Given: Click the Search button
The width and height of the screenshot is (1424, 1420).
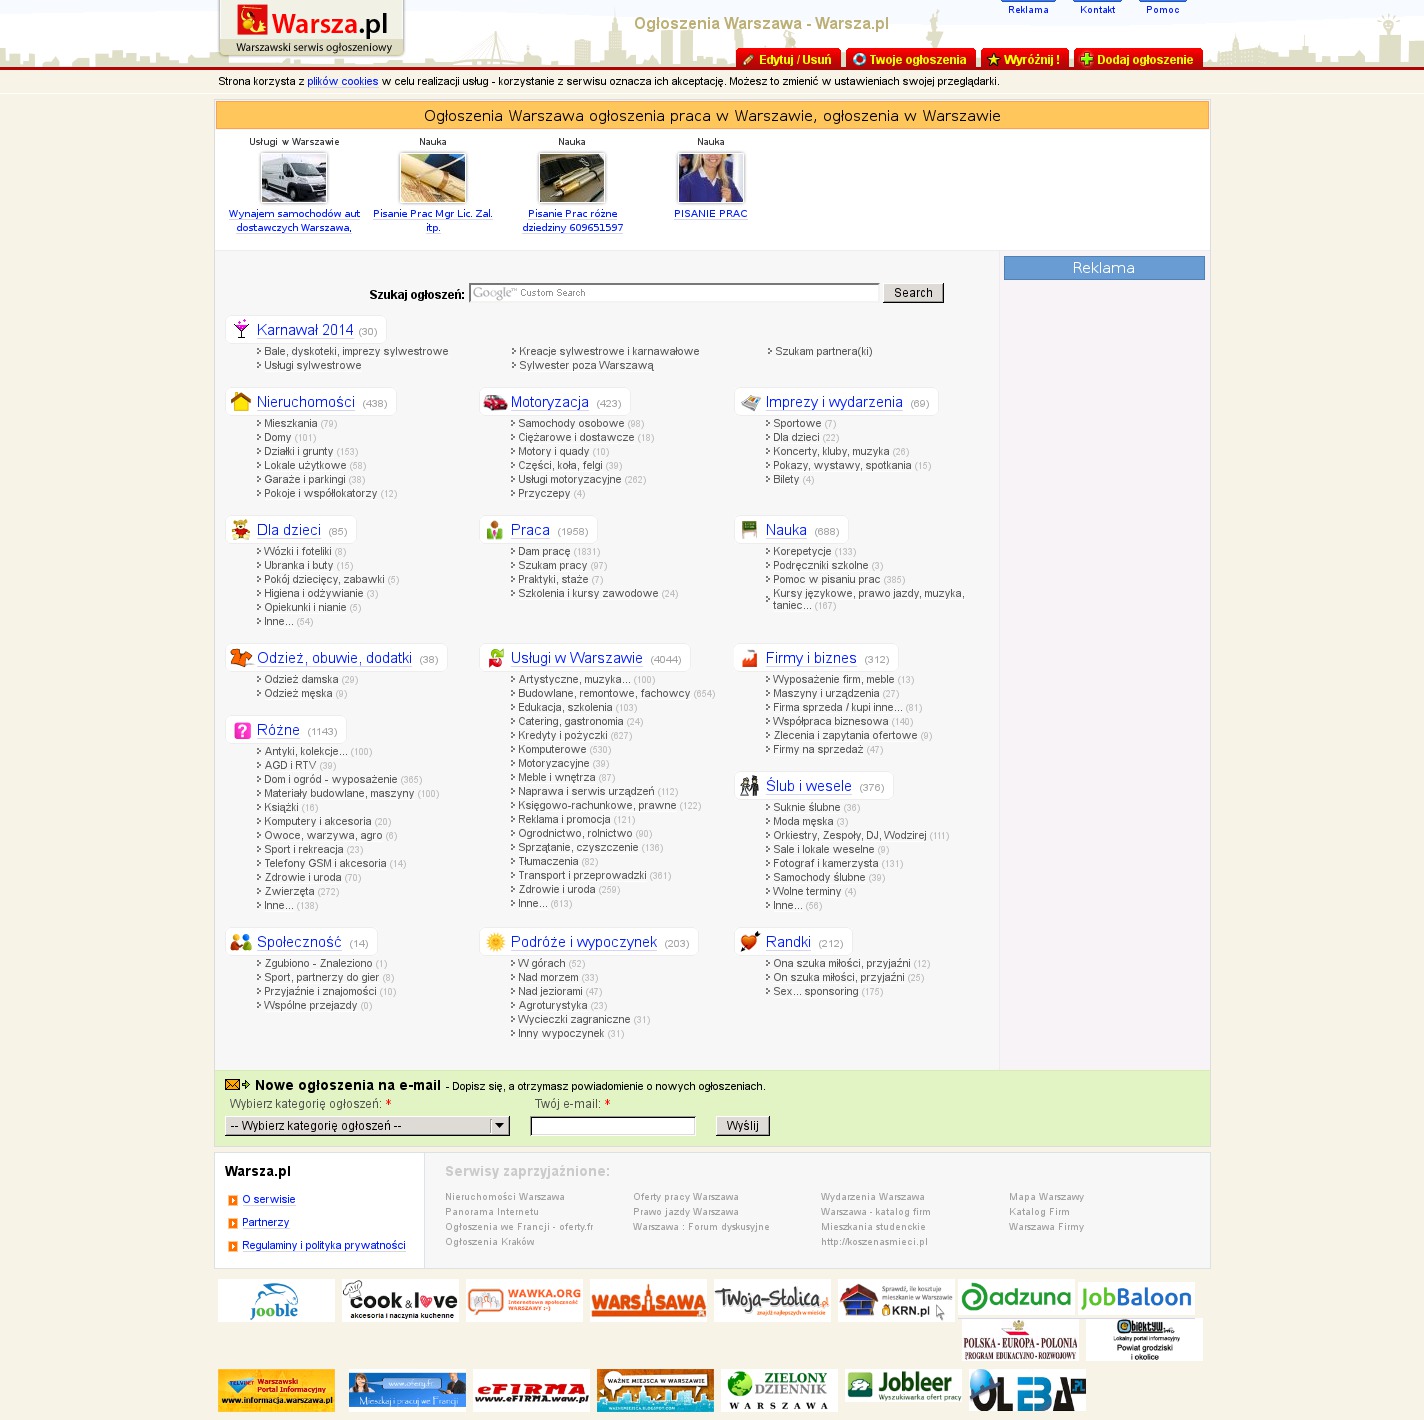Looking at the screenshot, I should 913,293.
